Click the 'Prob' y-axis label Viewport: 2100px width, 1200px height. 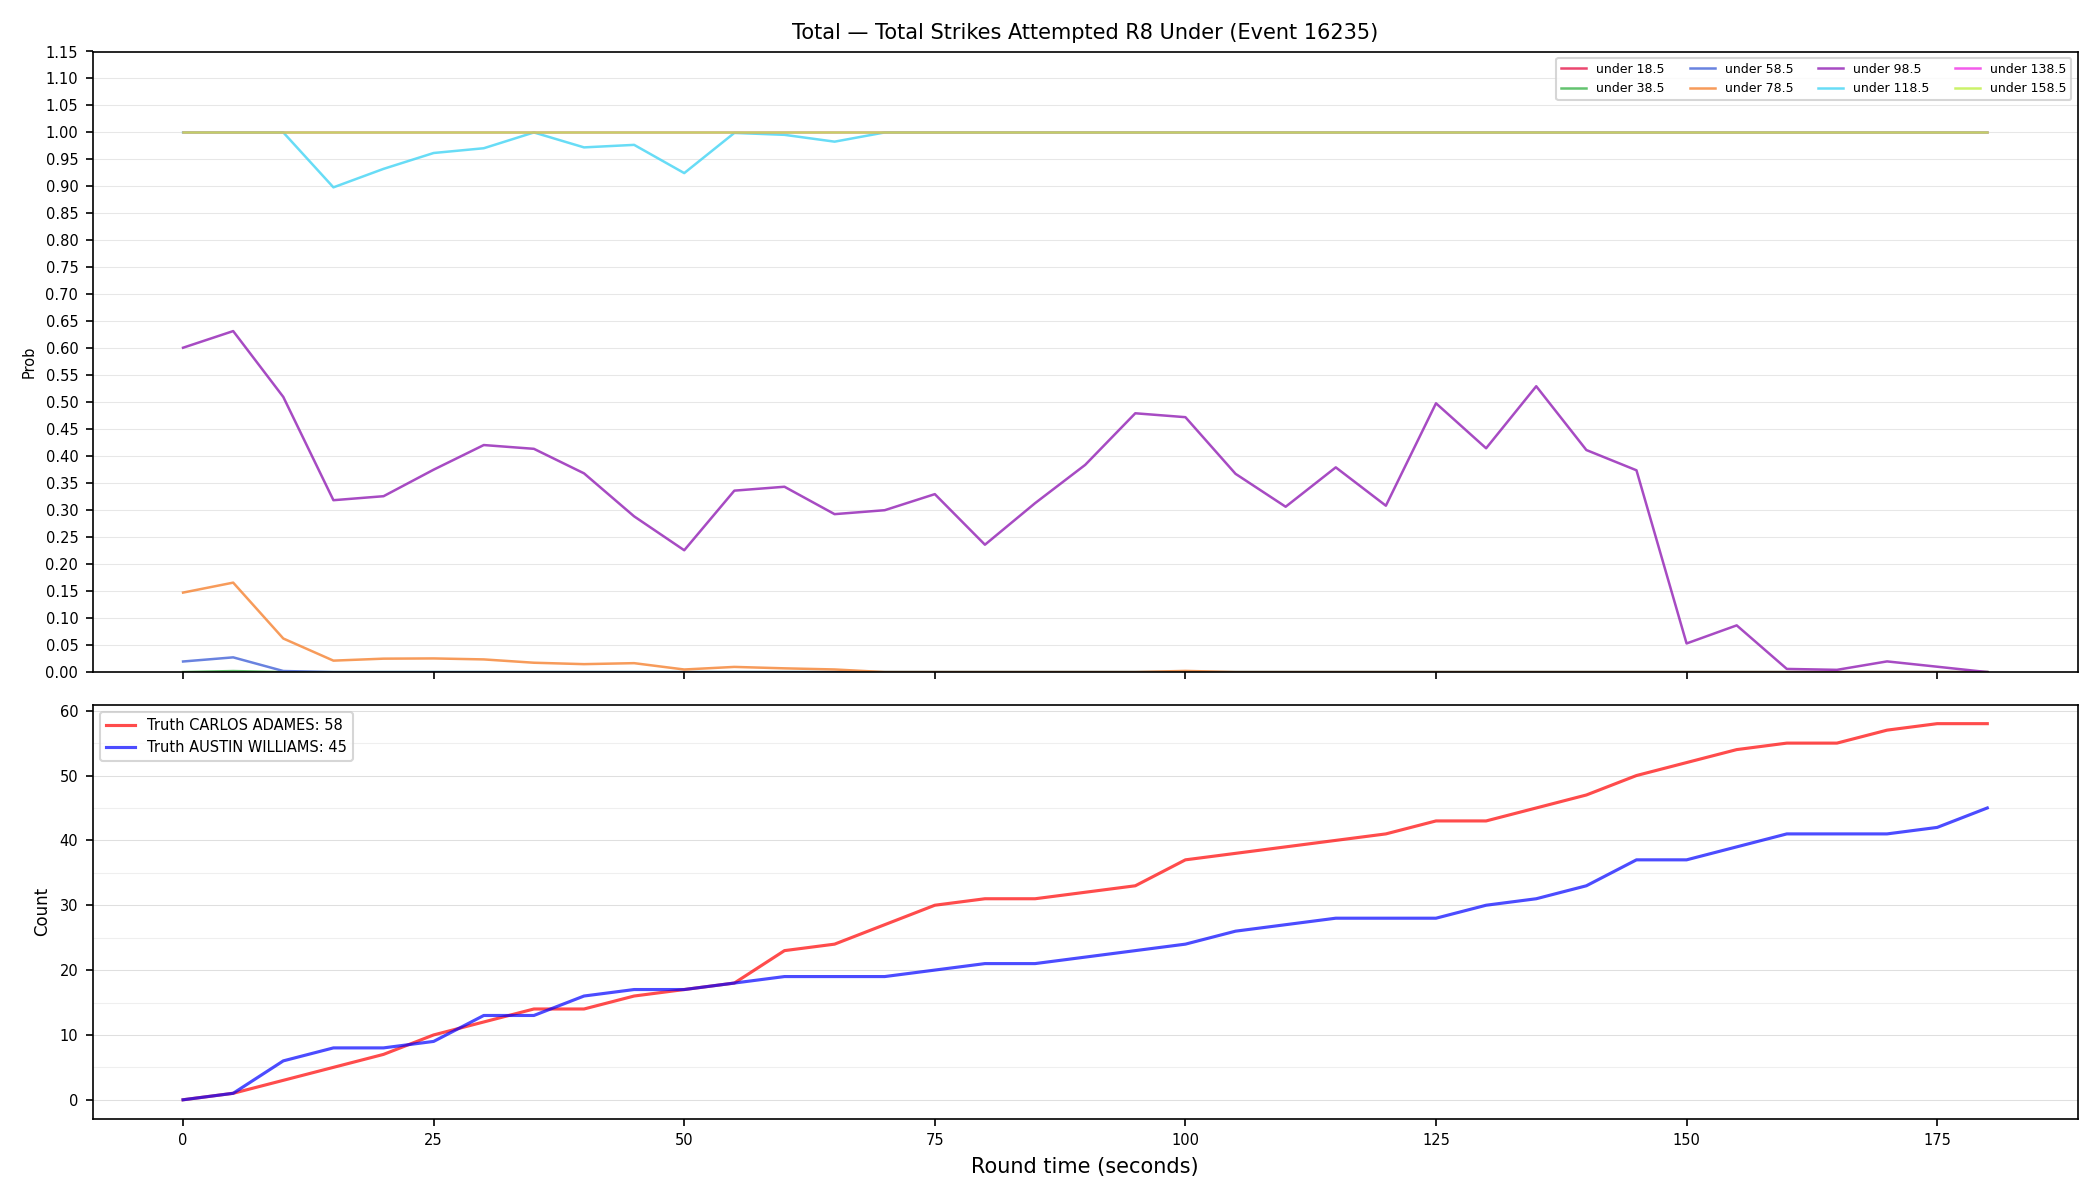[x=29, y=363]
